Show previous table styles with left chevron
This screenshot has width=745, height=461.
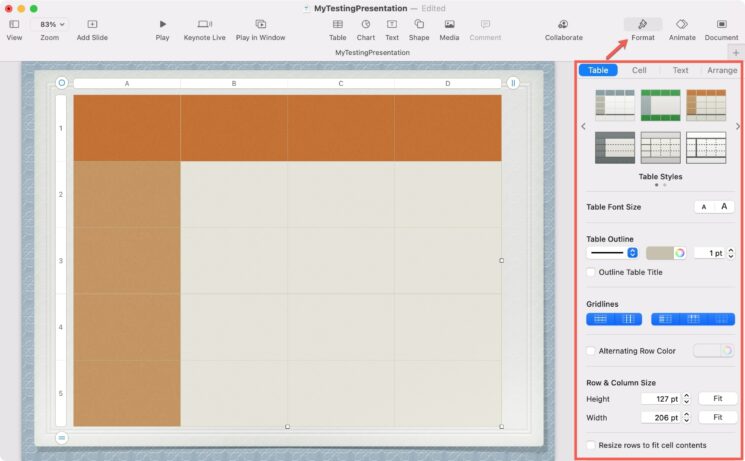coord(583,126)
